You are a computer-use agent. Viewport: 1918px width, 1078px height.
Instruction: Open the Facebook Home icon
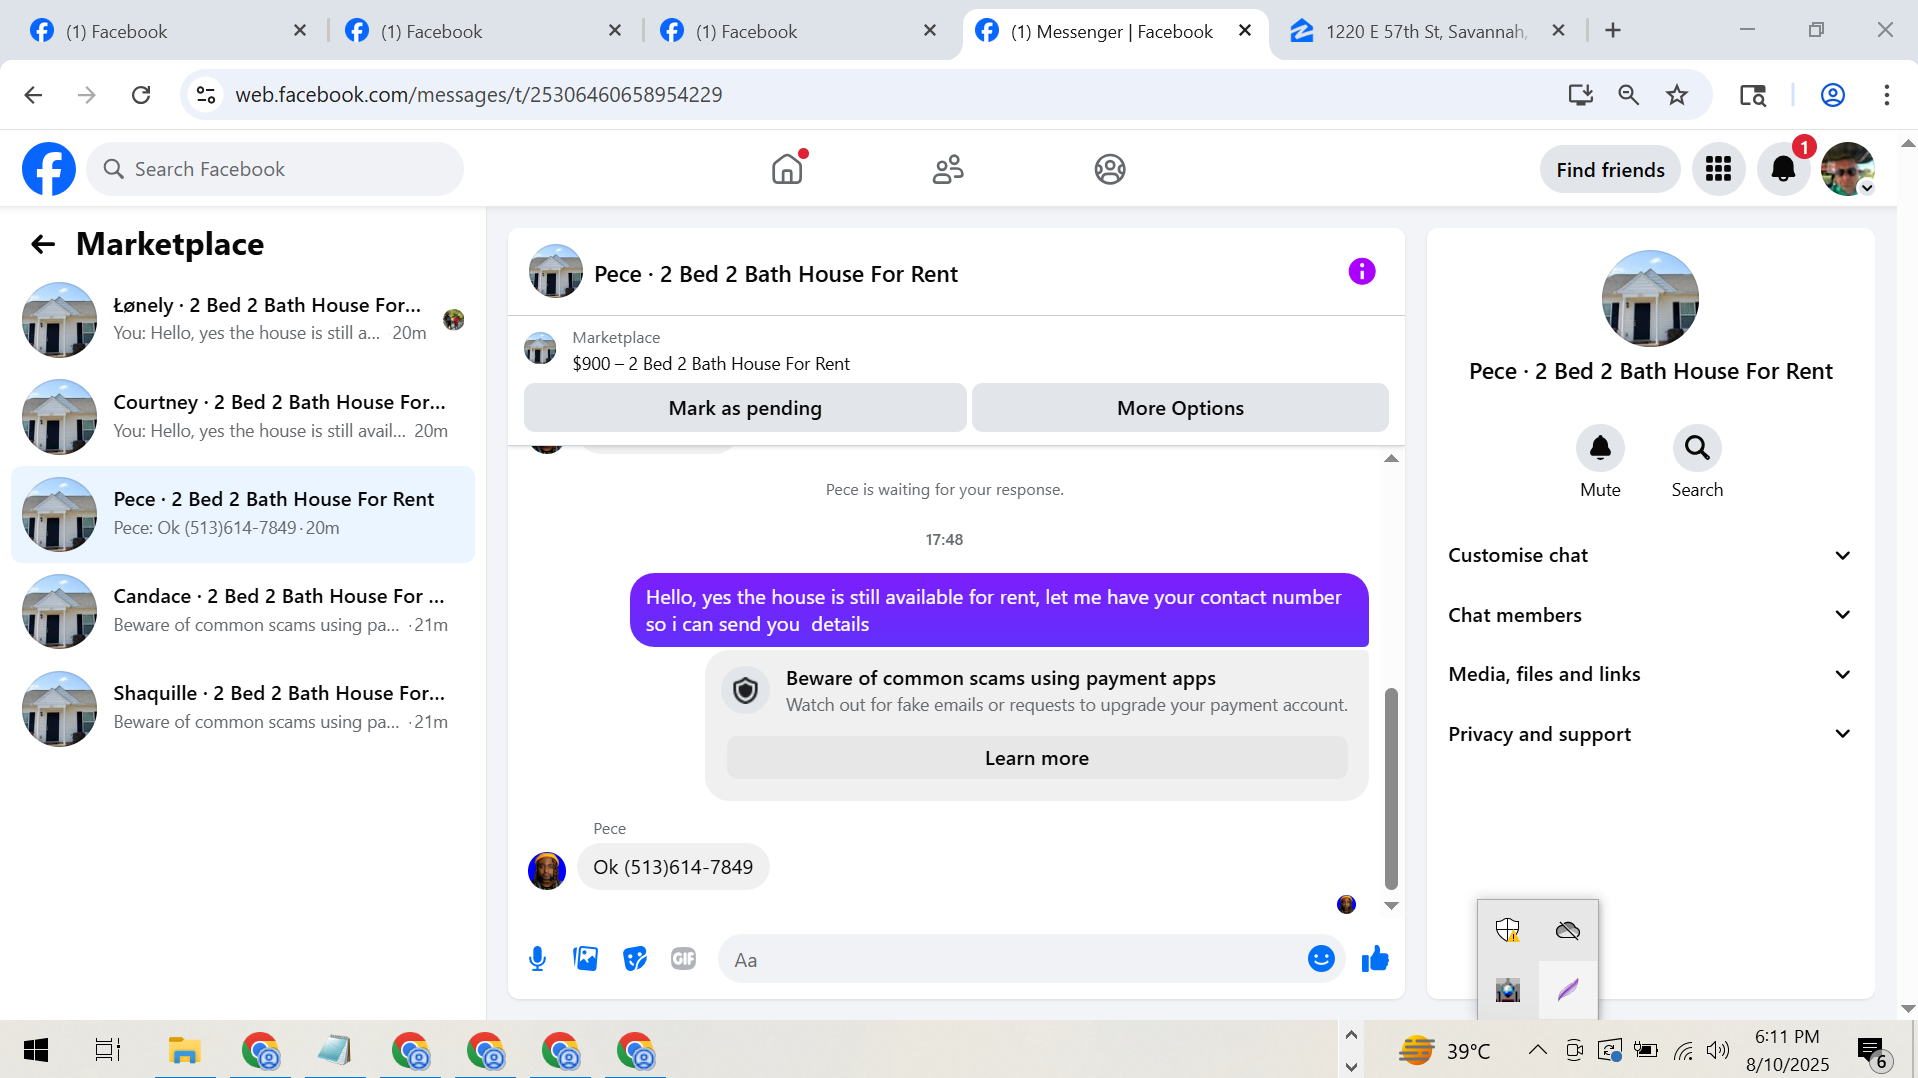(x=788, y=169)
